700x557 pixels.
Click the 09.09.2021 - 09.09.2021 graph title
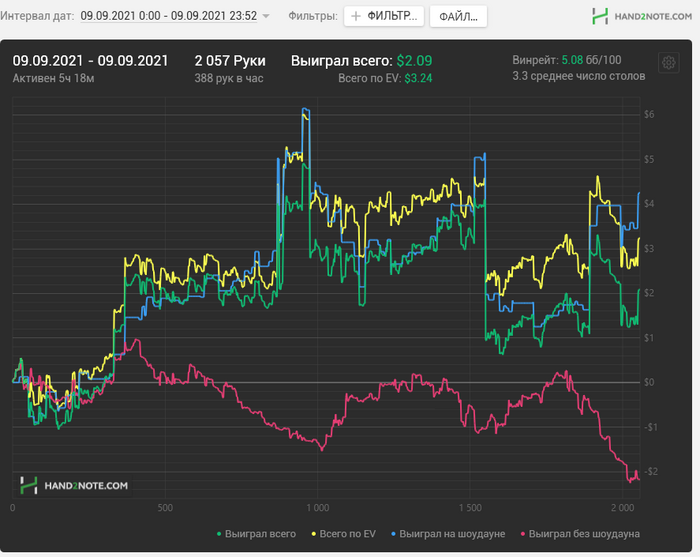(90, 61)
